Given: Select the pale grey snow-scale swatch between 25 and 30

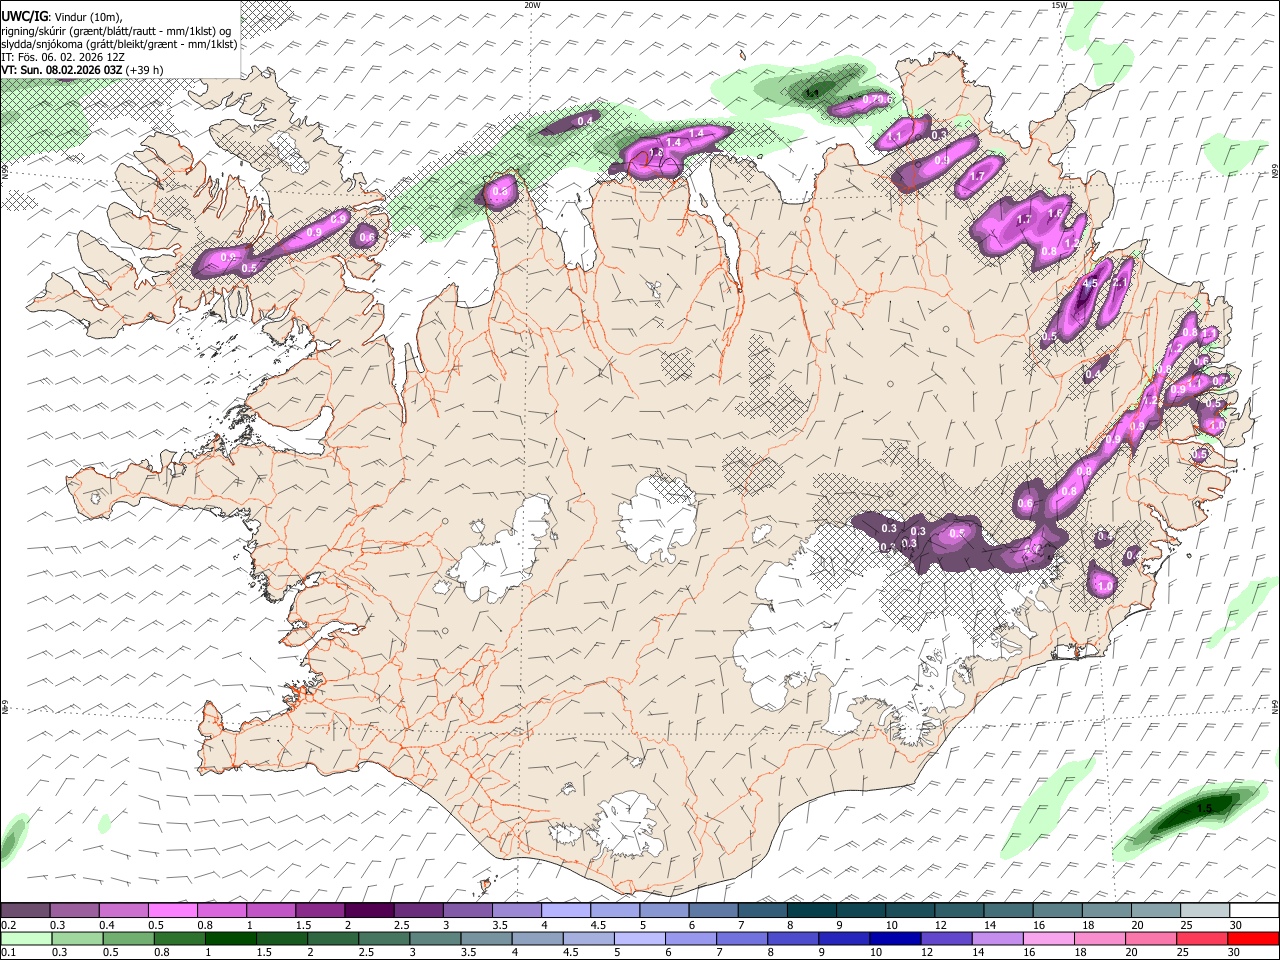Looking at the screenshot, I should [1205, 910].
